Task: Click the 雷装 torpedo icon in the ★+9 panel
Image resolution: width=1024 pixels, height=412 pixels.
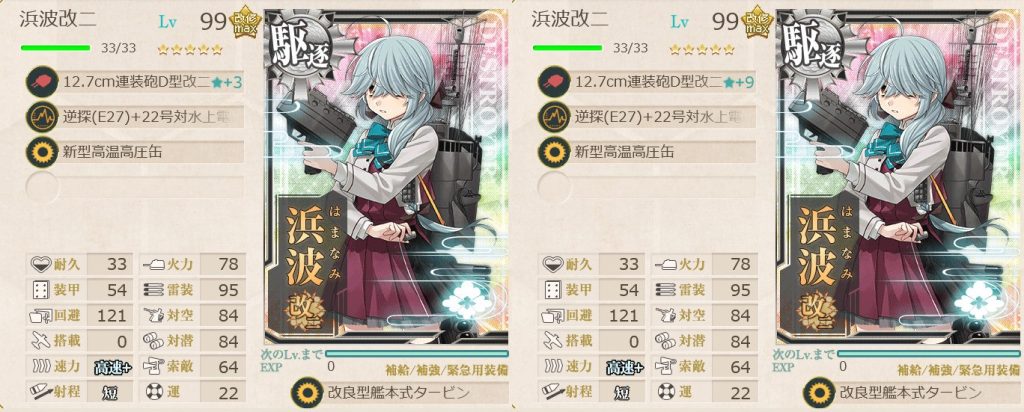Action: 666,290
